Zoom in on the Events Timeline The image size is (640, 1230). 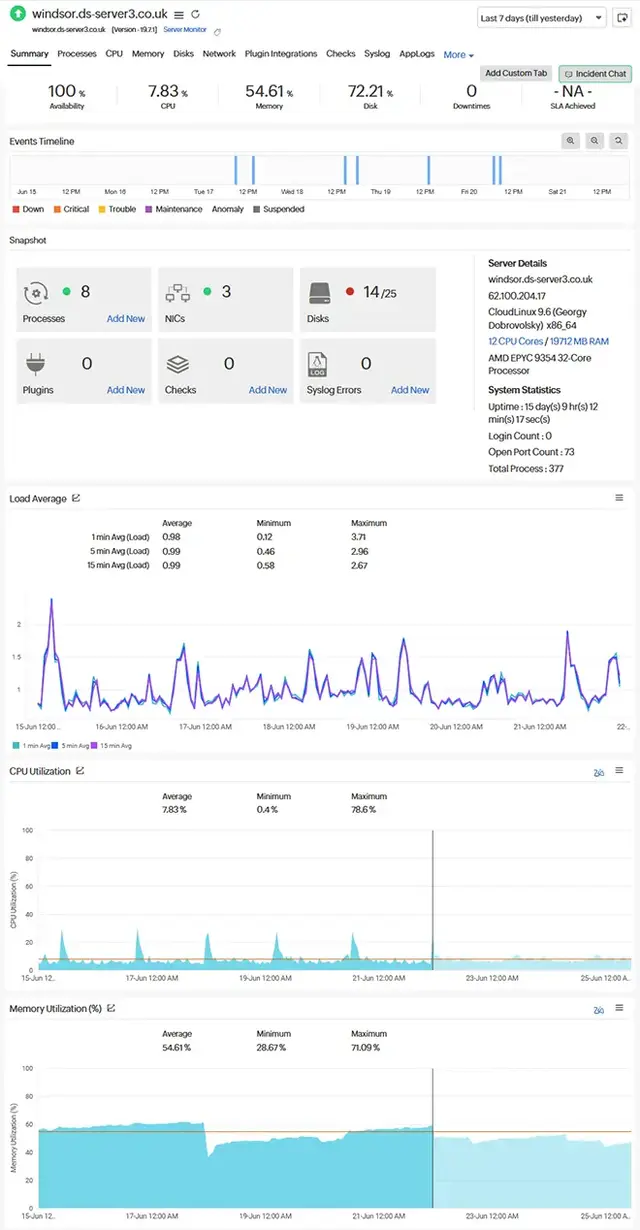pos(571,141)
